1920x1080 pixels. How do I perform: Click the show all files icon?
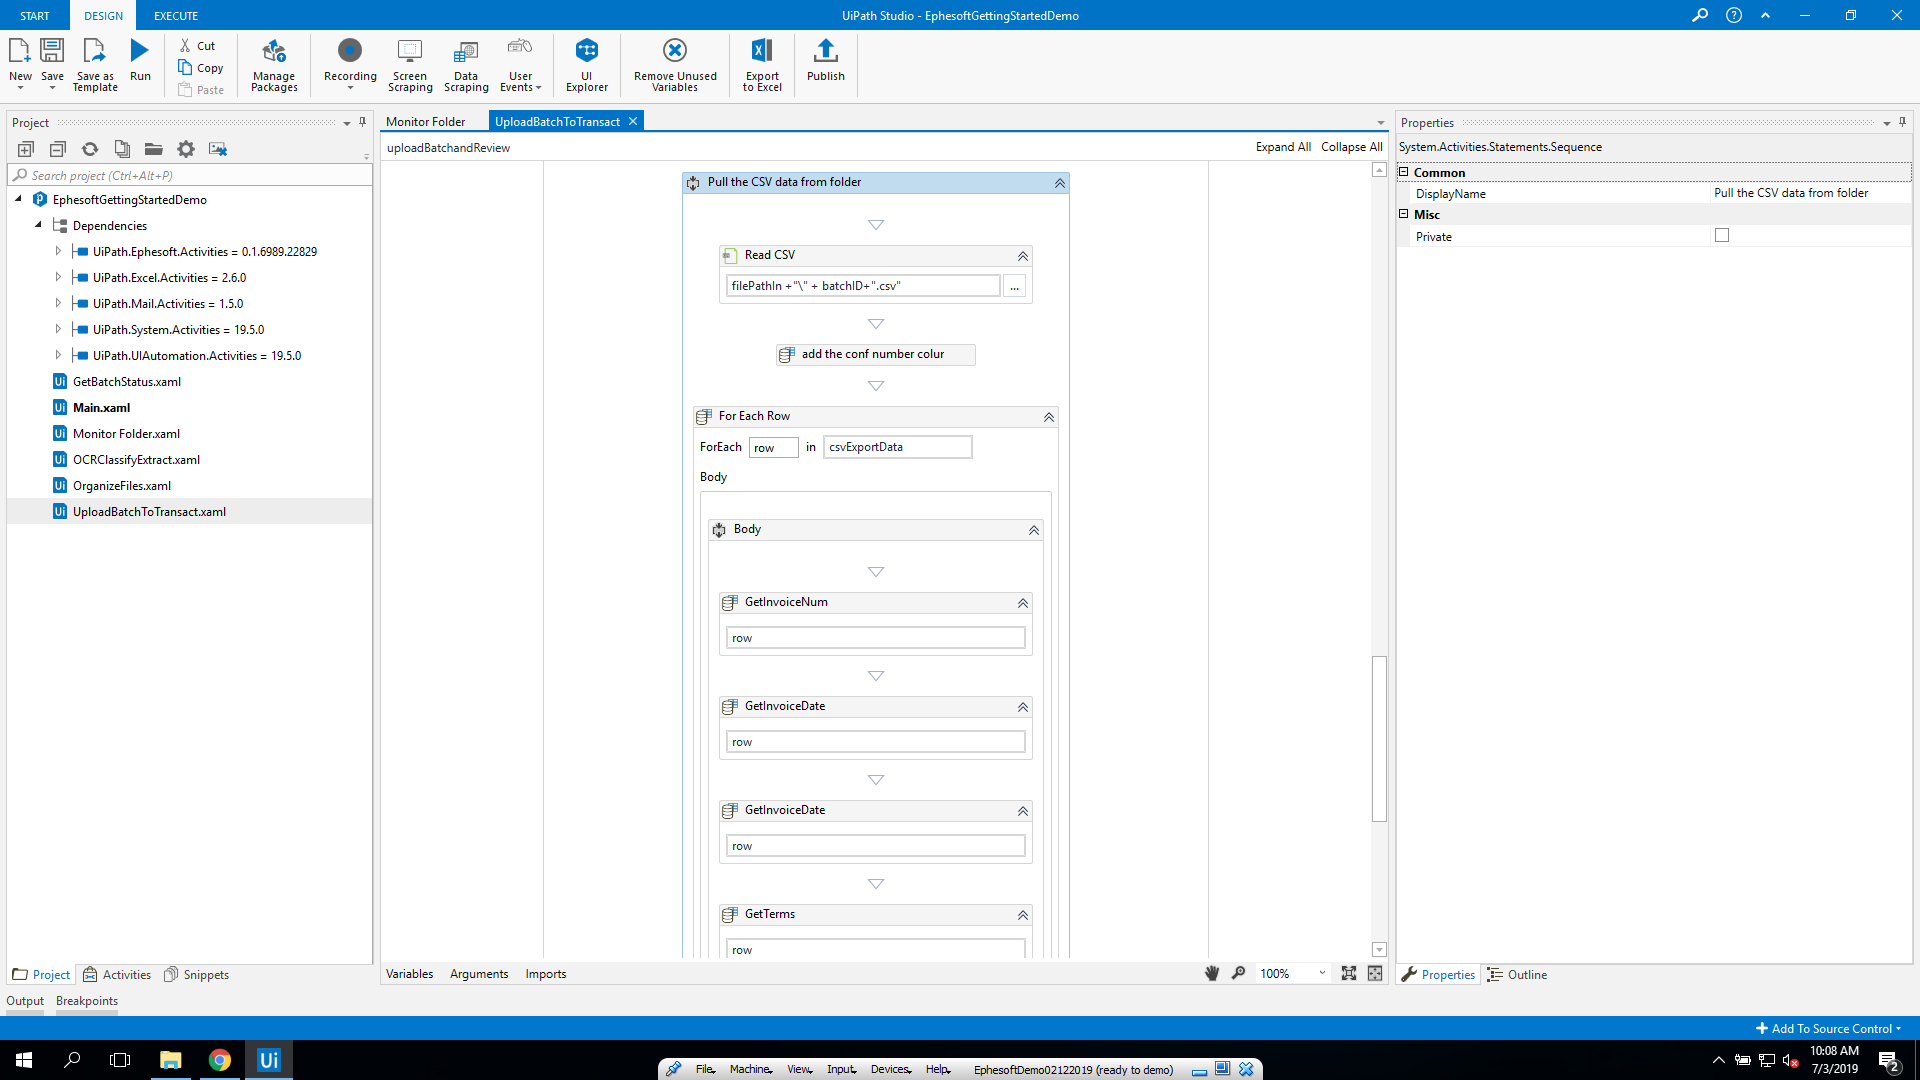122,149
